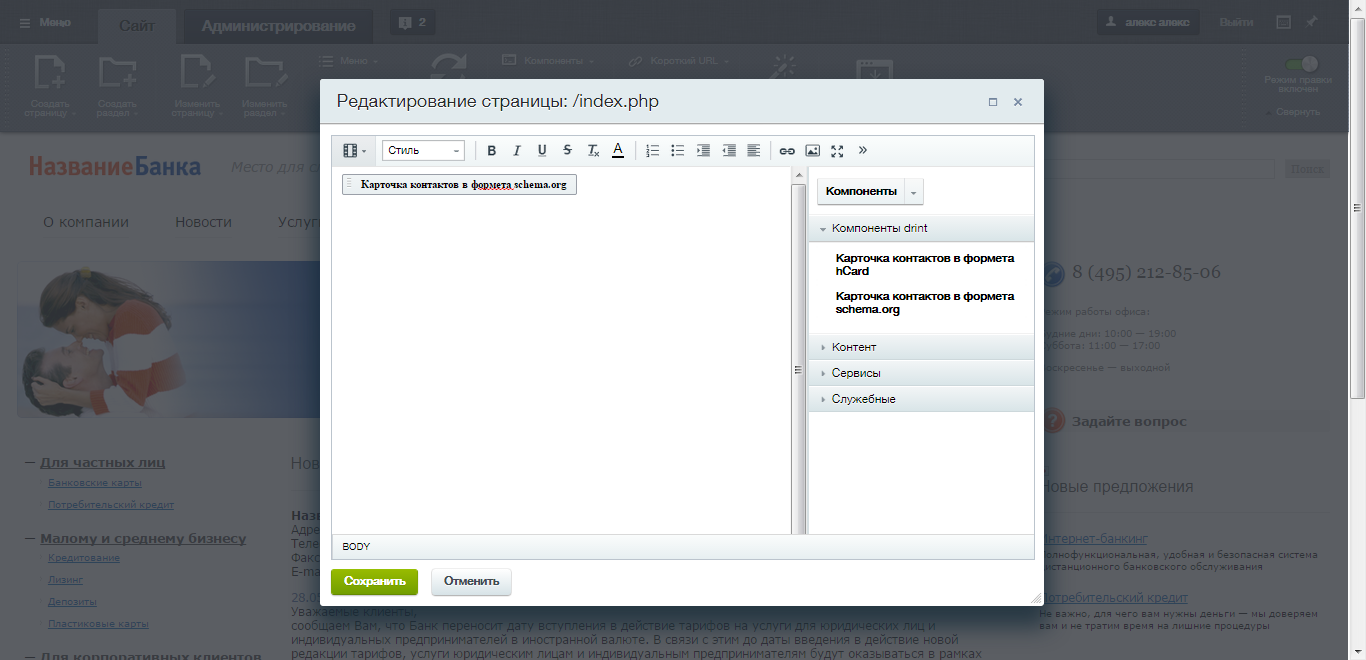This screenshot has width=1366, height=660.
Task: Cancel editing with Отменить
Action: (471, 582)
